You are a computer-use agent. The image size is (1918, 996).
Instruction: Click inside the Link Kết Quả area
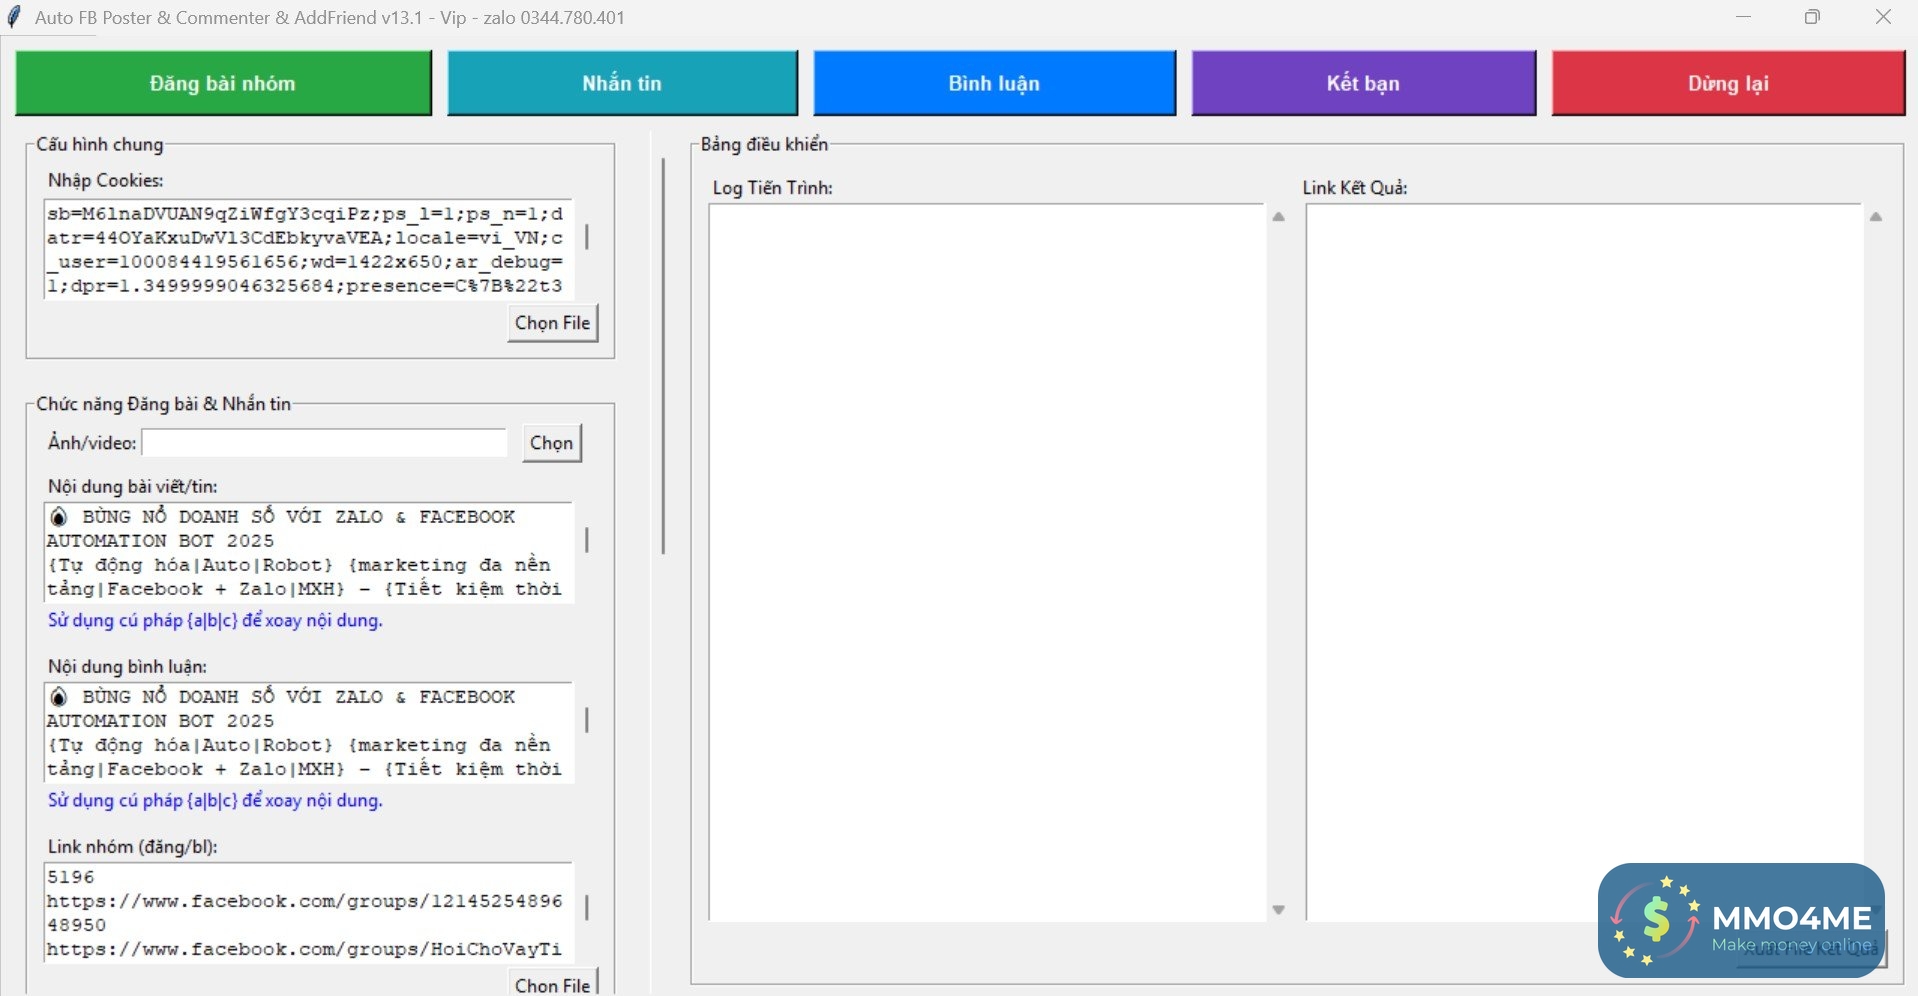(x=1584, y=562)
